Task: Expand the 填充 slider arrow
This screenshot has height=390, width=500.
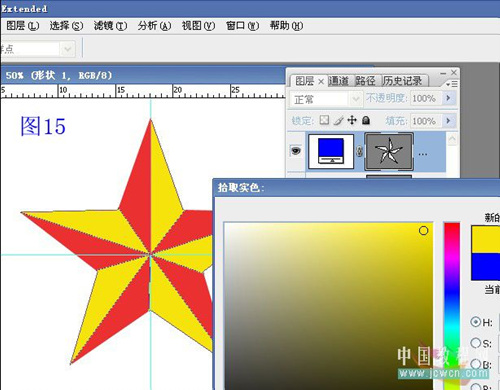Action: pos(449,120)
